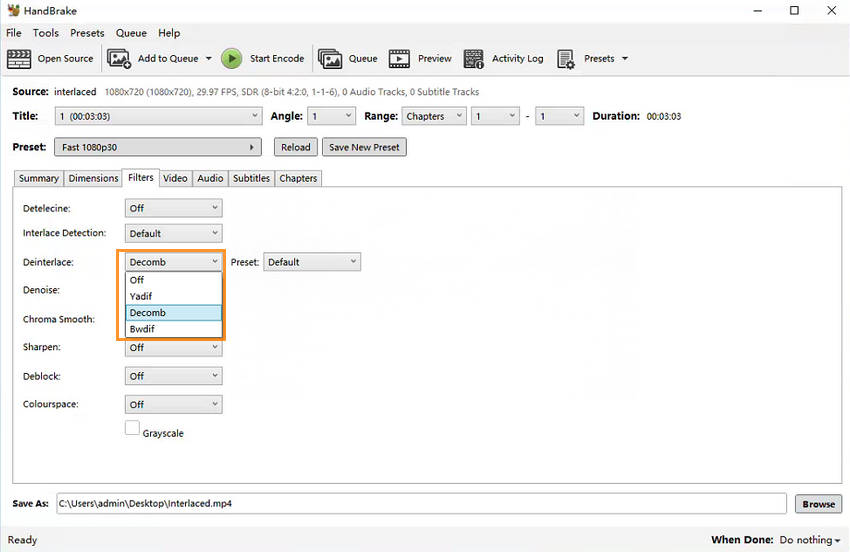The height and width of the screenshot is (552, 850).
Task: Switch to the Audio tab
Action: (x=210, y=178)
